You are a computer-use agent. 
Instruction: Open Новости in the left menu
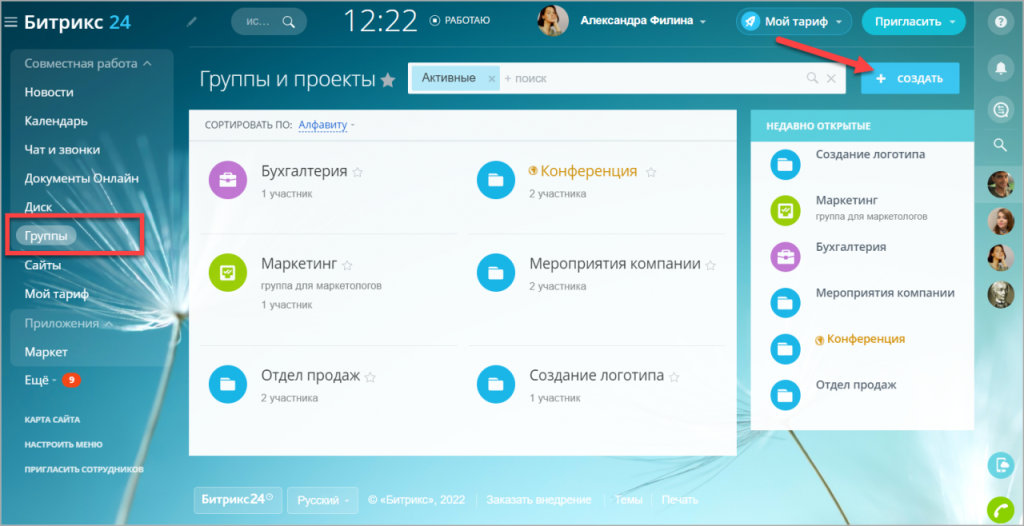point(49,92)
